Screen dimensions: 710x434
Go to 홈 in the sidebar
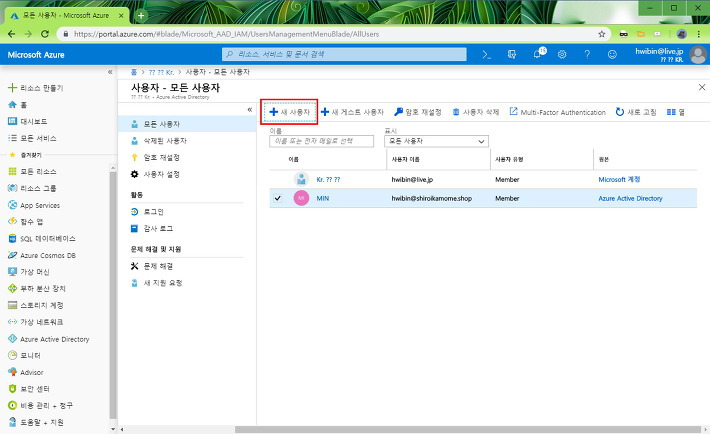point(18,105)
